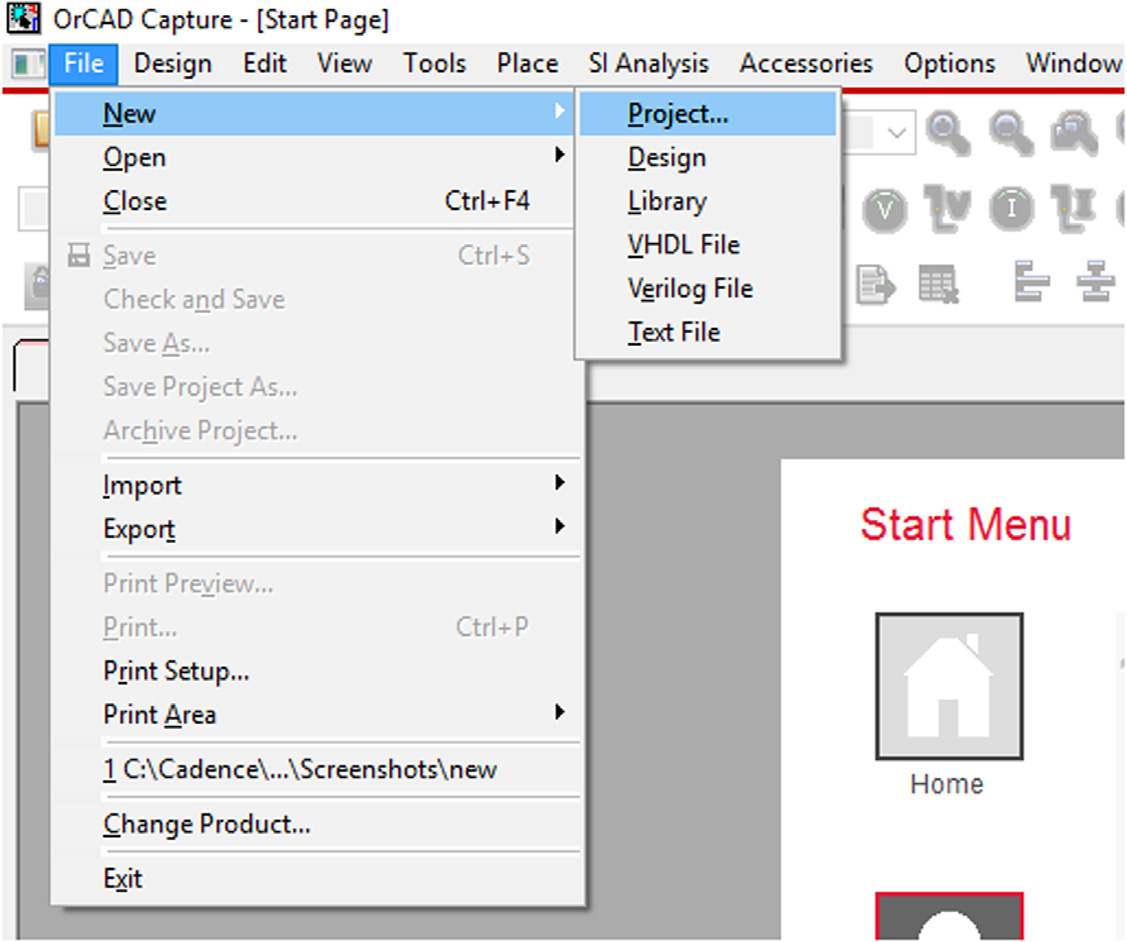Open the SI Analysis menu
The width and height of the screenshot is (1127, 942).
point(648,64)
